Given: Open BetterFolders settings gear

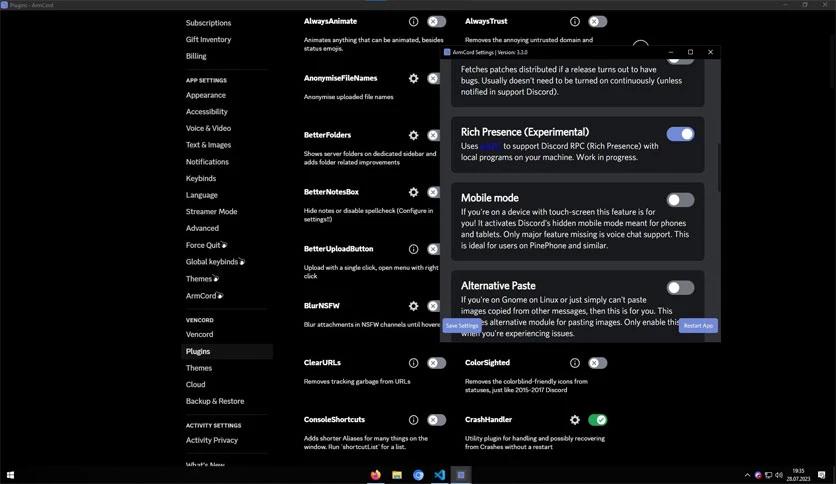Looking at the screenshot, I should [413, 135].
